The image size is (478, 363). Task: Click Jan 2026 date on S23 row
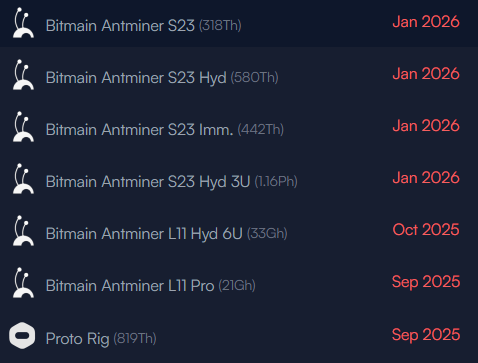tap(426, 22)
